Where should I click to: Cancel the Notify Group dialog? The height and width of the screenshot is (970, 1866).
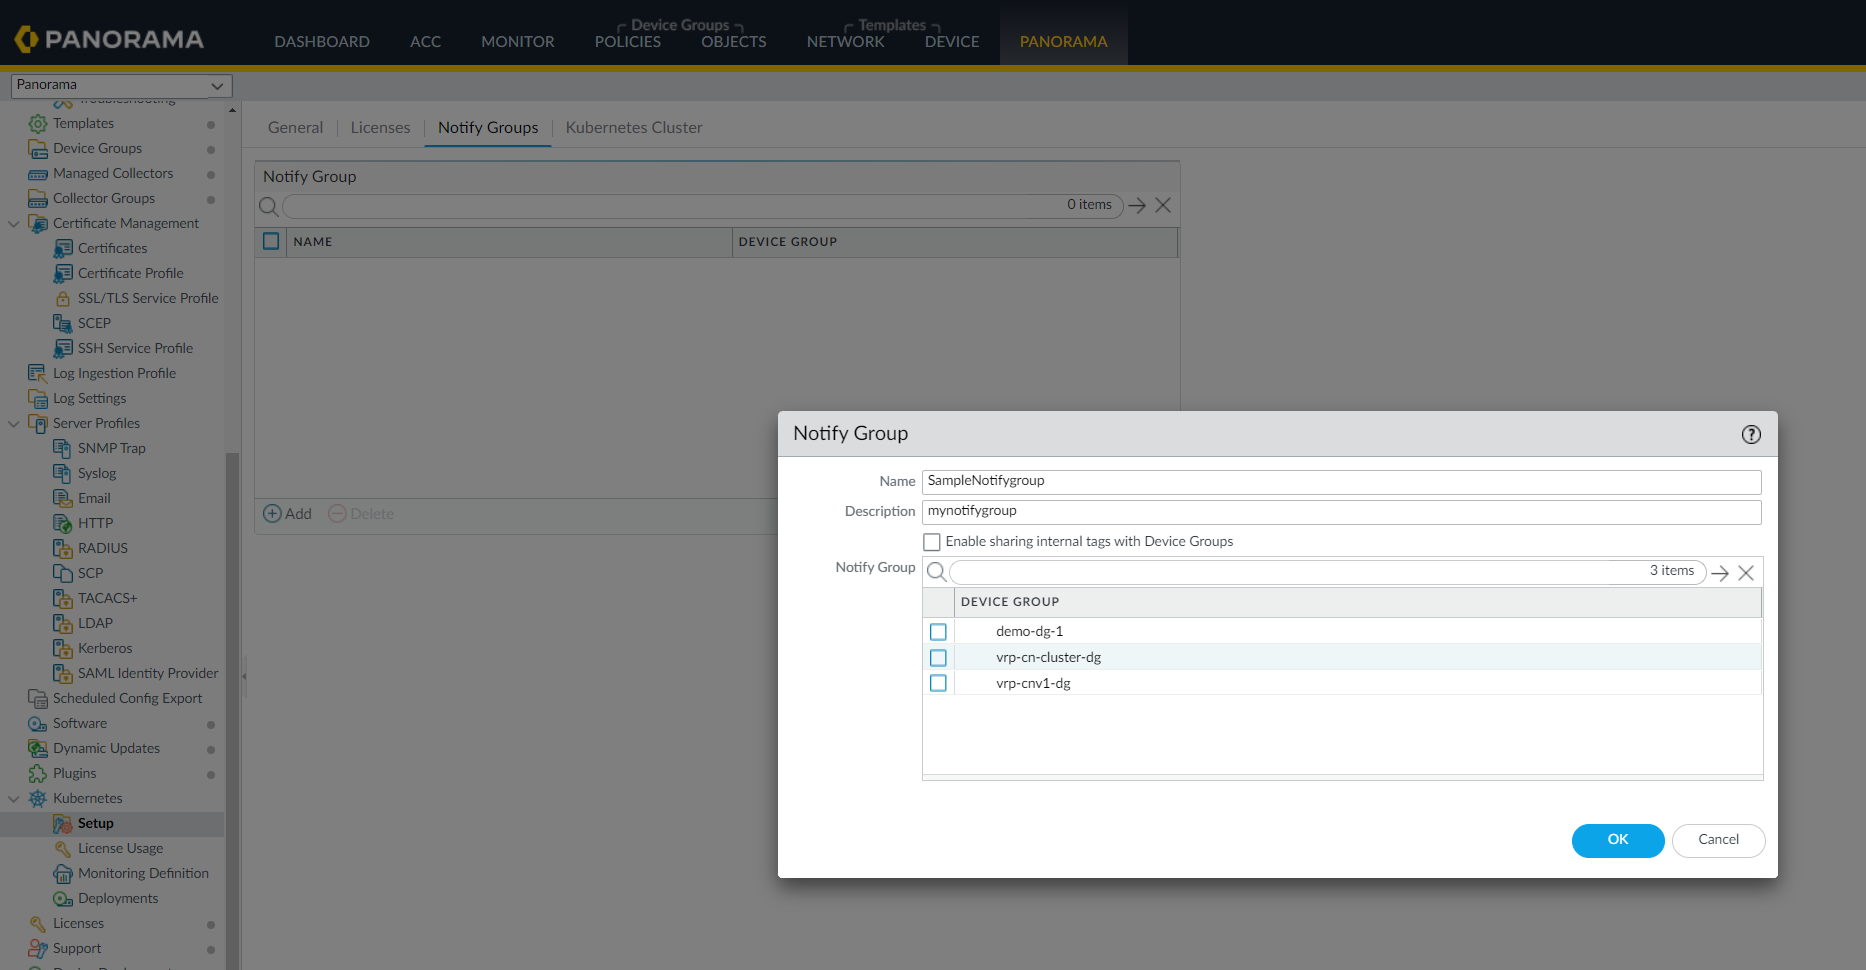[x=1717, y=840]
